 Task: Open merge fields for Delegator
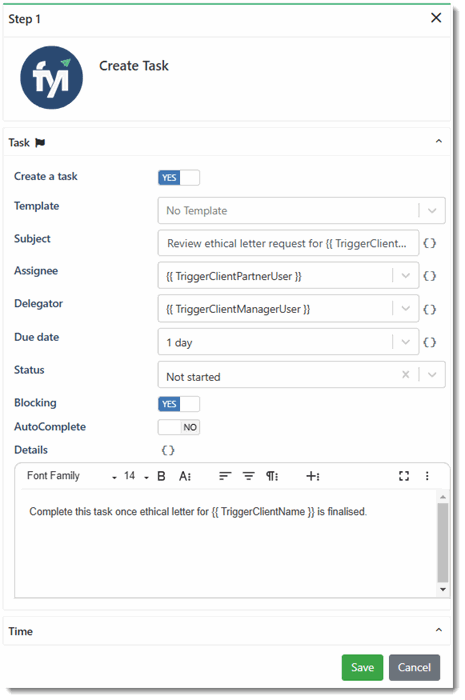429,309
